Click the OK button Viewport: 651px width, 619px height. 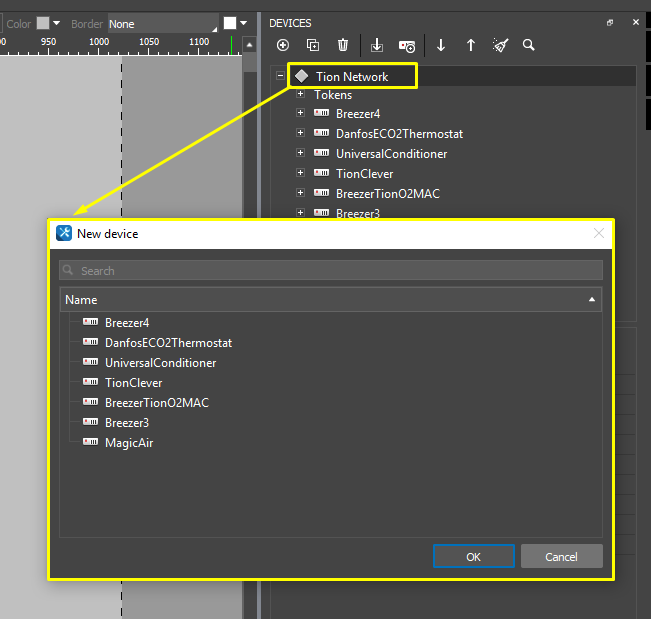[x=474, y=556]
